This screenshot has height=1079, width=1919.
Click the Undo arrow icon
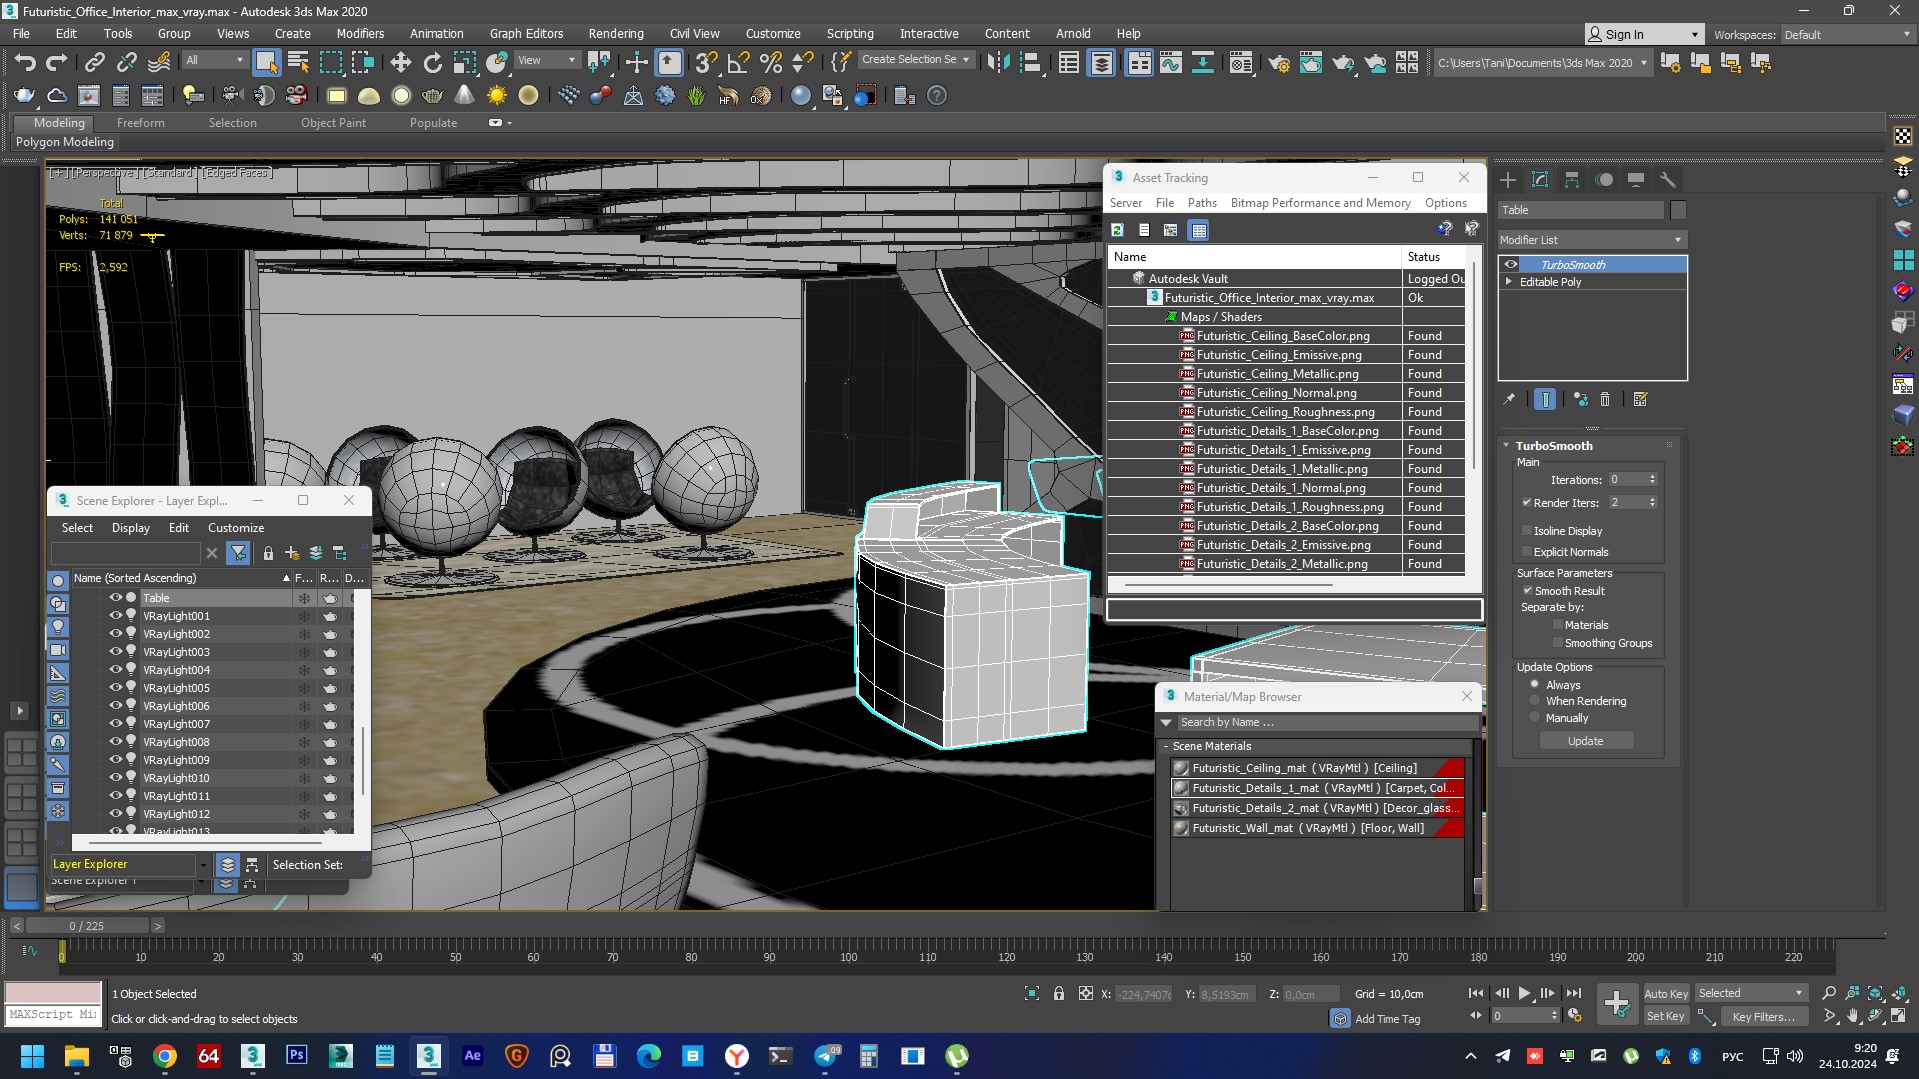click(x=25, y=63)
